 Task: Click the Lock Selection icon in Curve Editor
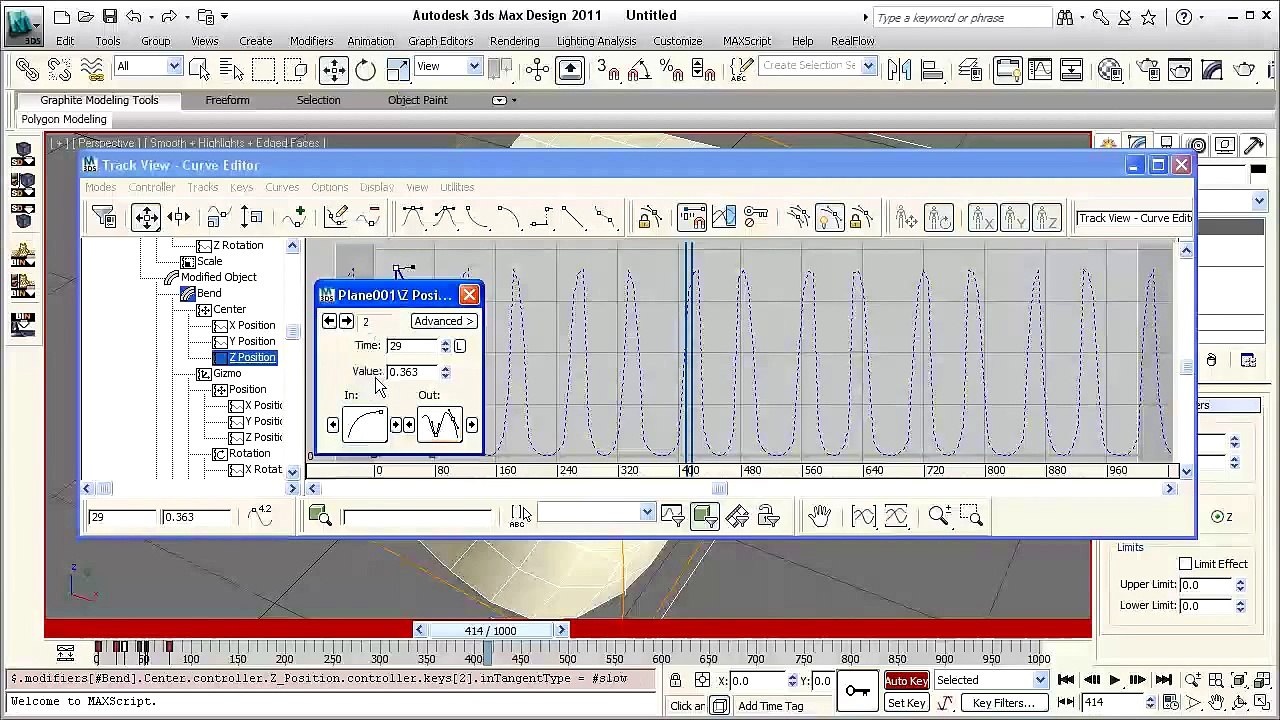[651, 217]
